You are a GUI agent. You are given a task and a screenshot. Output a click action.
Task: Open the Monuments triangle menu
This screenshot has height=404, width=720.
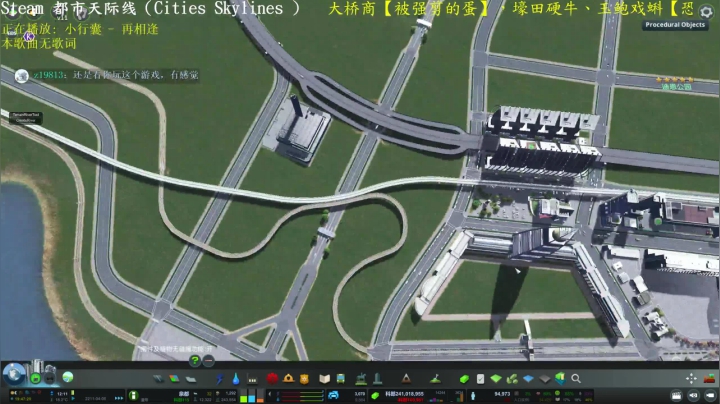point(406,379)
